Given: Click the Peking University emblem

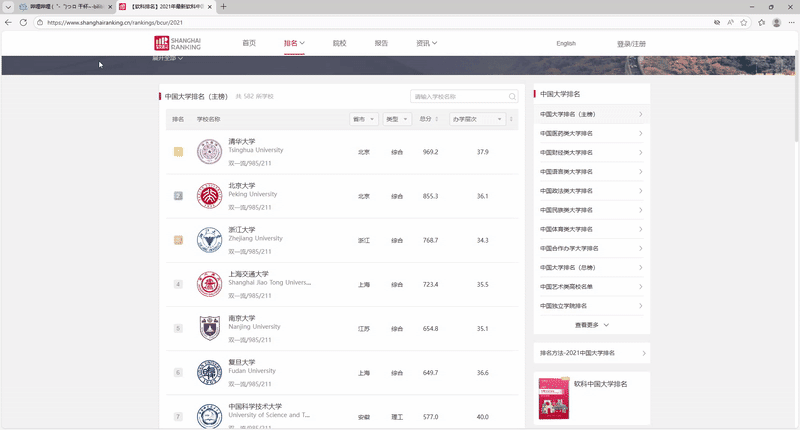Looking at the screenshot, I should [x=209, y=196].
